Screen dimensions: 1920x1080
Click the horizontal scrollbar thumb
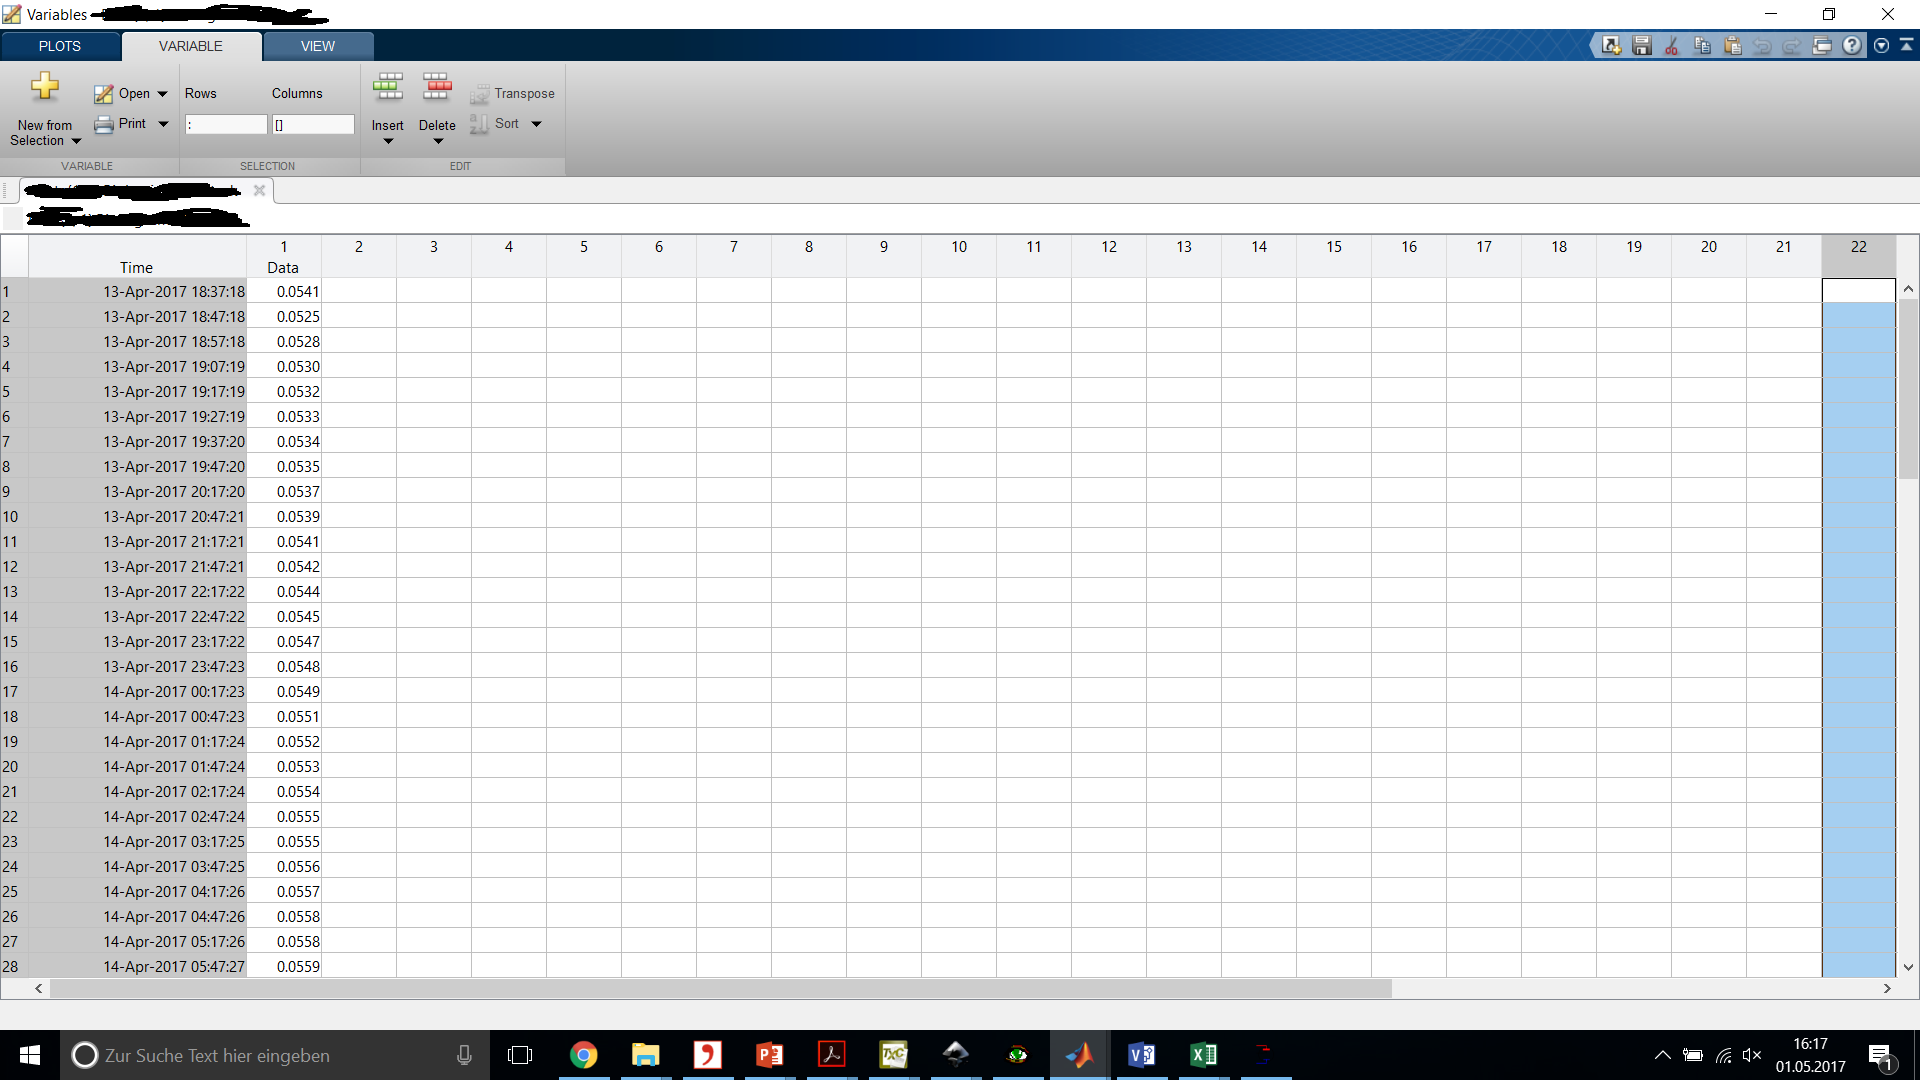(x=720, y=988)
